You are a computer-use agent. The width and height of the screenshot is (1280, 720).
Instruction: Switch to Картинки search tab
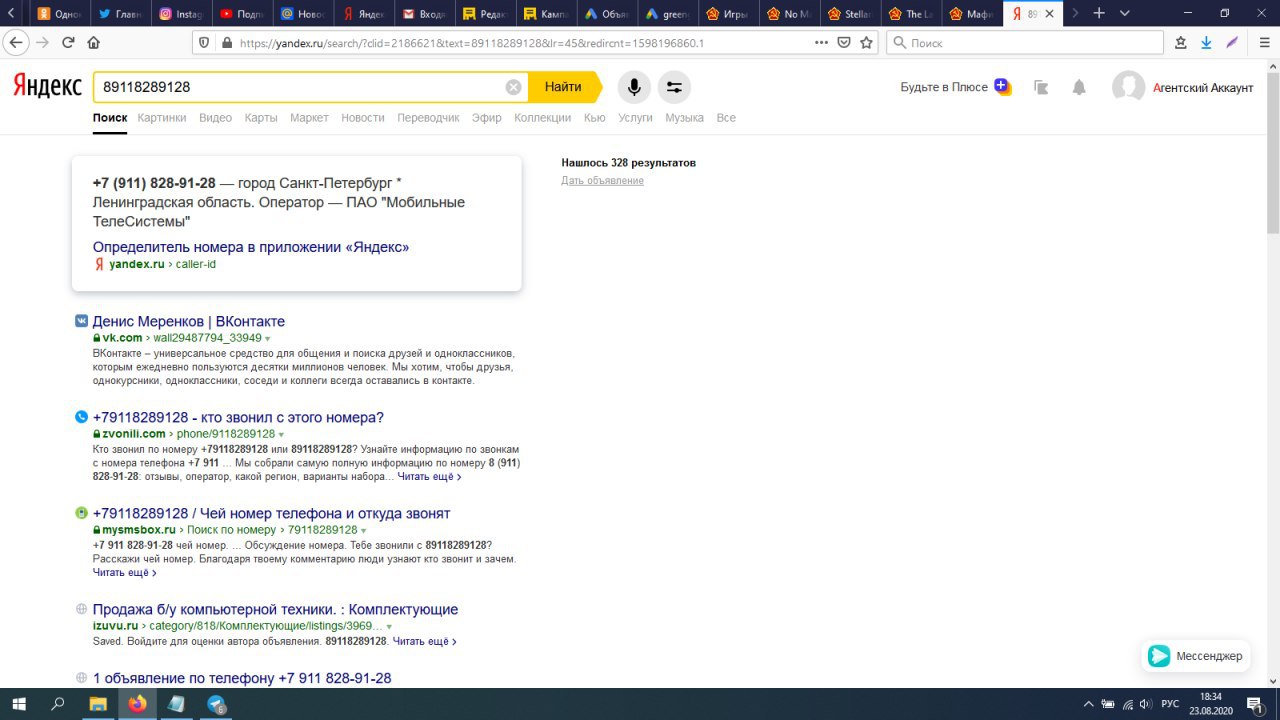[x=162, y=118]
